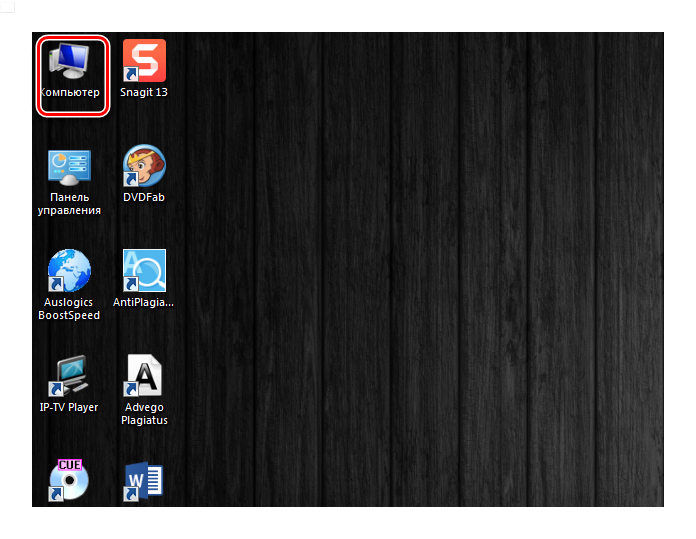
Task: Click the "IP-TV Player" label text
Action: [70, 407]
